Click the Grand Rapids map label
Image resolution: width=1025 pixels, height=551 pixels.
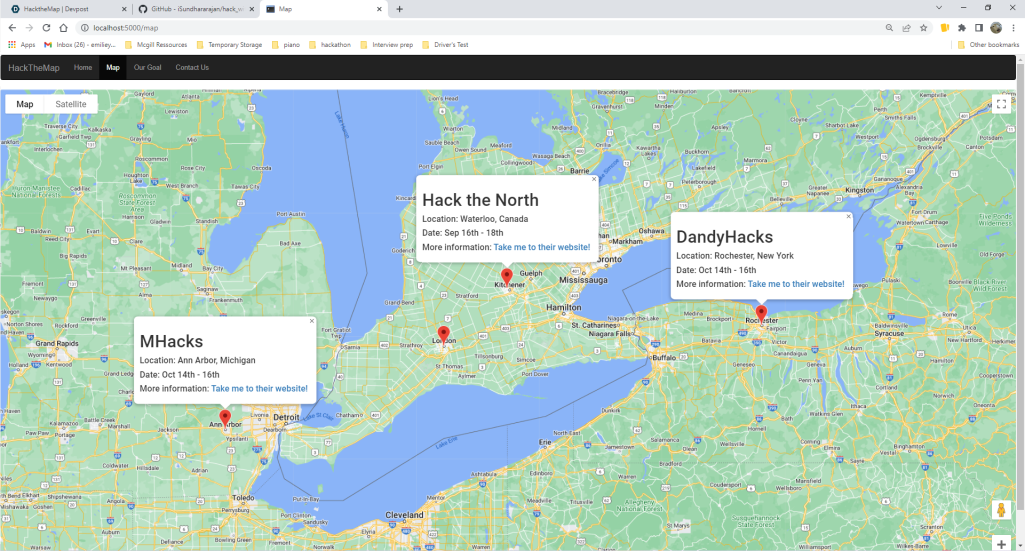point(57,343)
